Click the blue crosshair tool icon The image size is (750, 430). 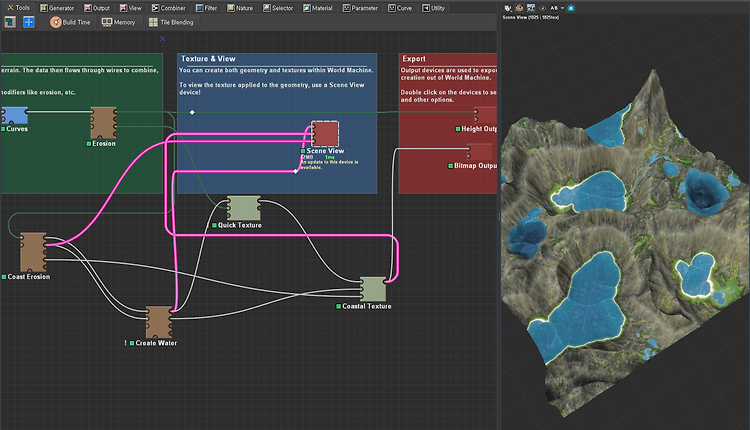click(x=29, y=22)
